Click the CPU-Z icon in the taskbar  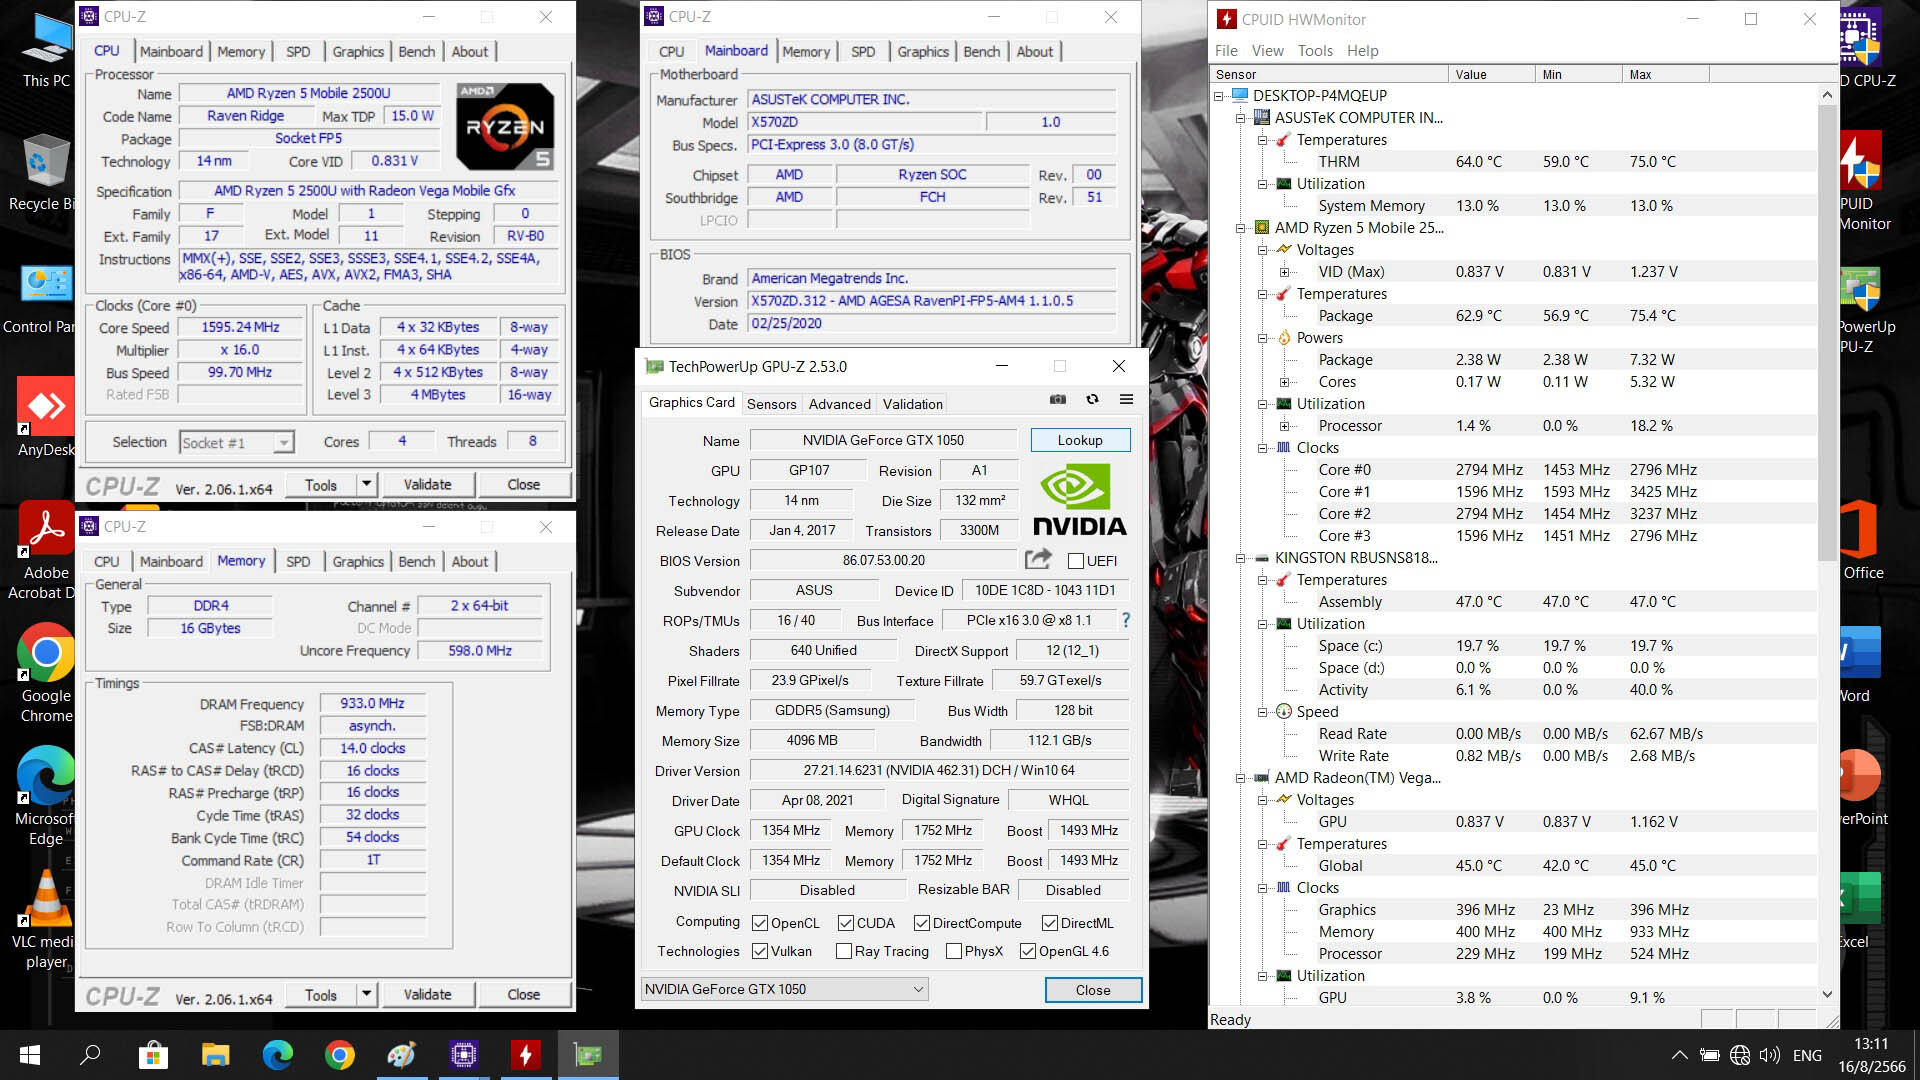463,1055
